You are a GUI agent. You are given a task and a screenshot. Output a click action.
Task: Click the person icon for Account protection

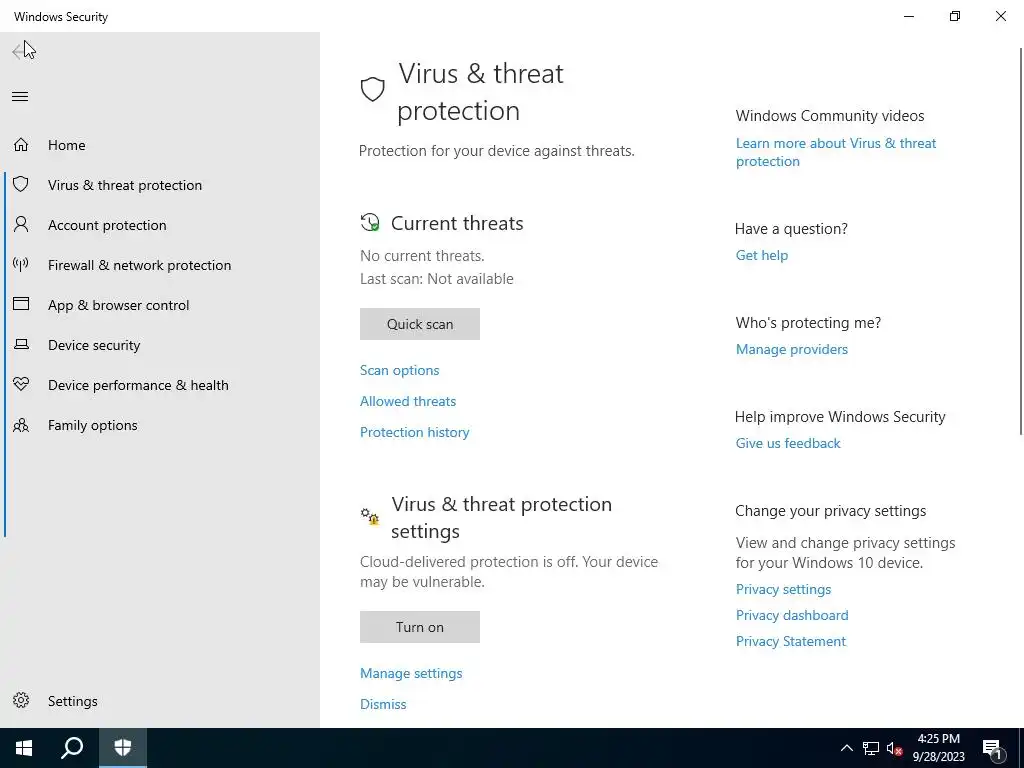coord(21,225)
